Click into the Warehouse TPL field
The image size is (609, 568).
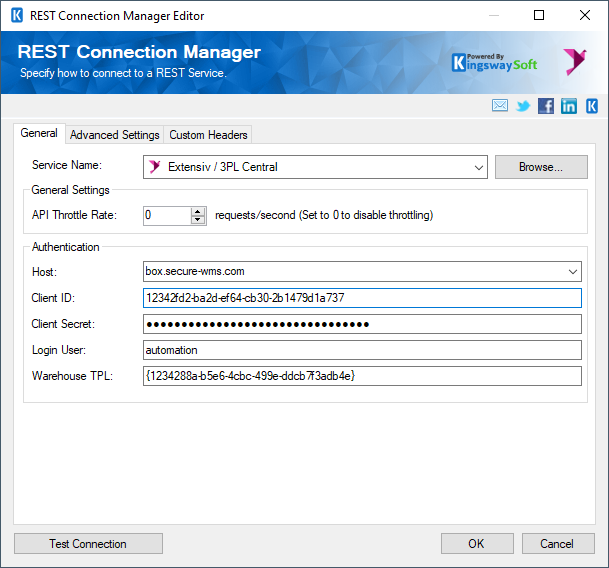(362, 376)
